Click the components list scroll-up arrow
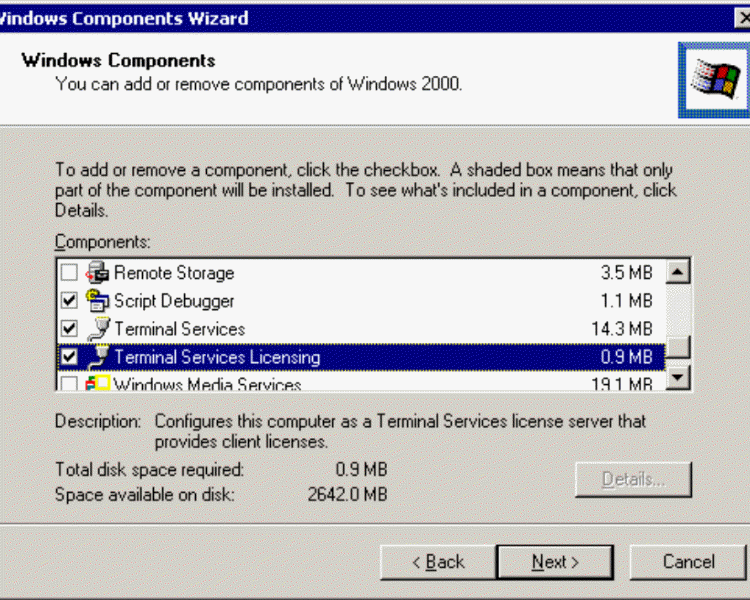Viewport: 750px width, 600px height. click(677, 272)
